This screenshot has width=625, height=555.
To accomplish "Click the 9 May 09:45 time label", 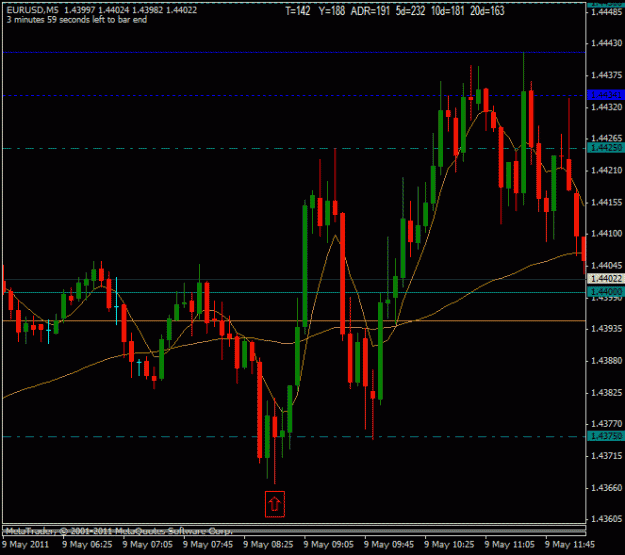I will pos(389,544).
